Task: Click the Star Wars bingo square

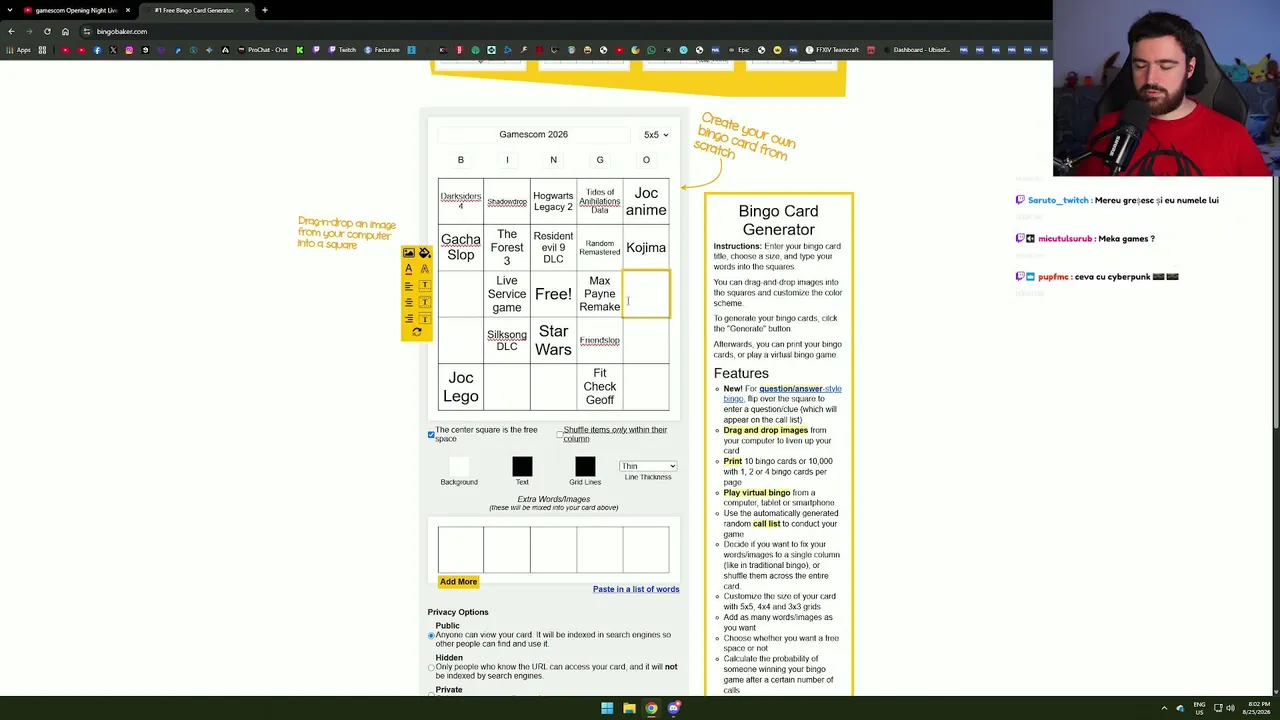Action: pyautogui.click(x=553, y=341)
